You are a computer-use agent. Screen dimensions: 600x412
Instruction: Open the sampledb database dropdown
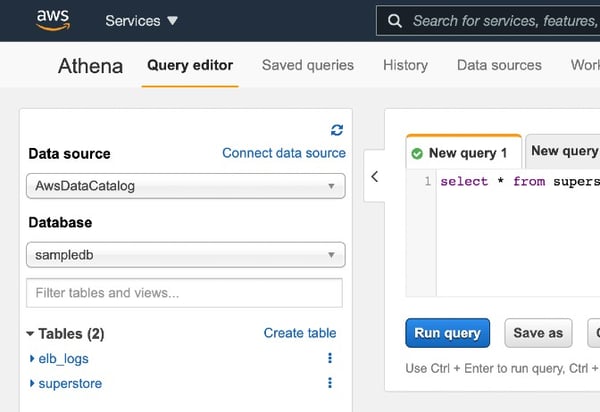[186, 255]
